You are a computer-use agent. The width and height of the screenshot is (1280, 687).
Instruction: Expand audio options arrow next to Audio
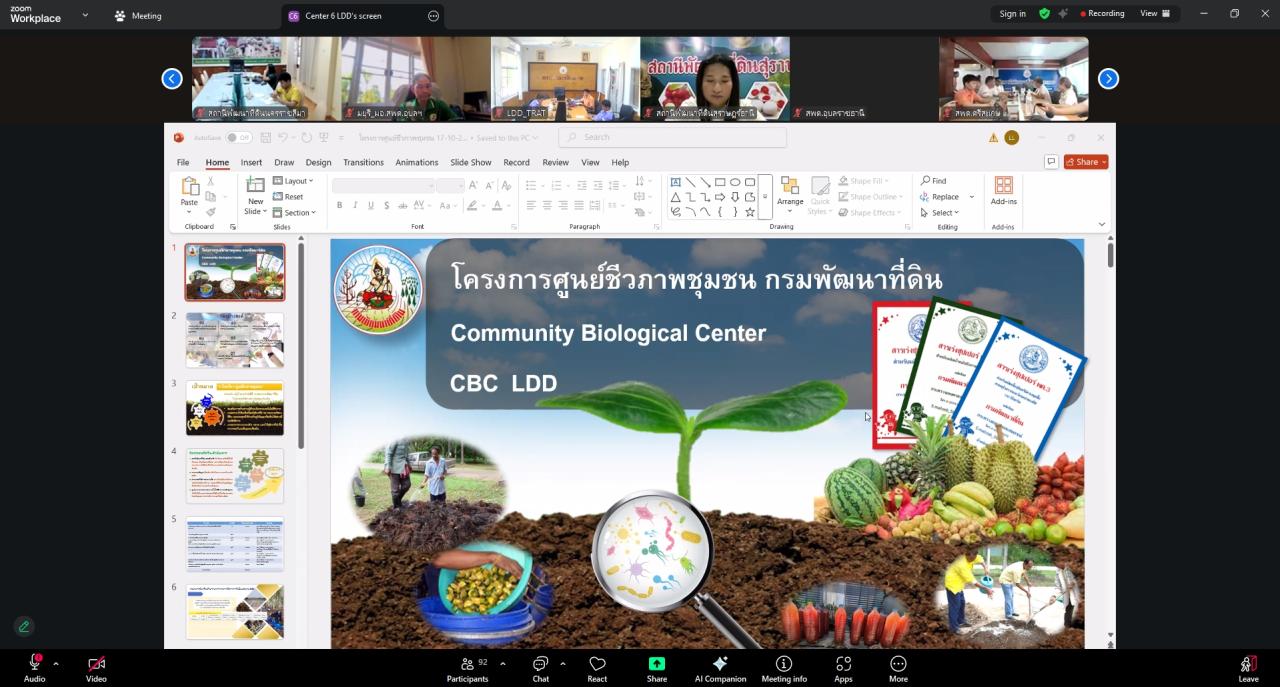56,663
